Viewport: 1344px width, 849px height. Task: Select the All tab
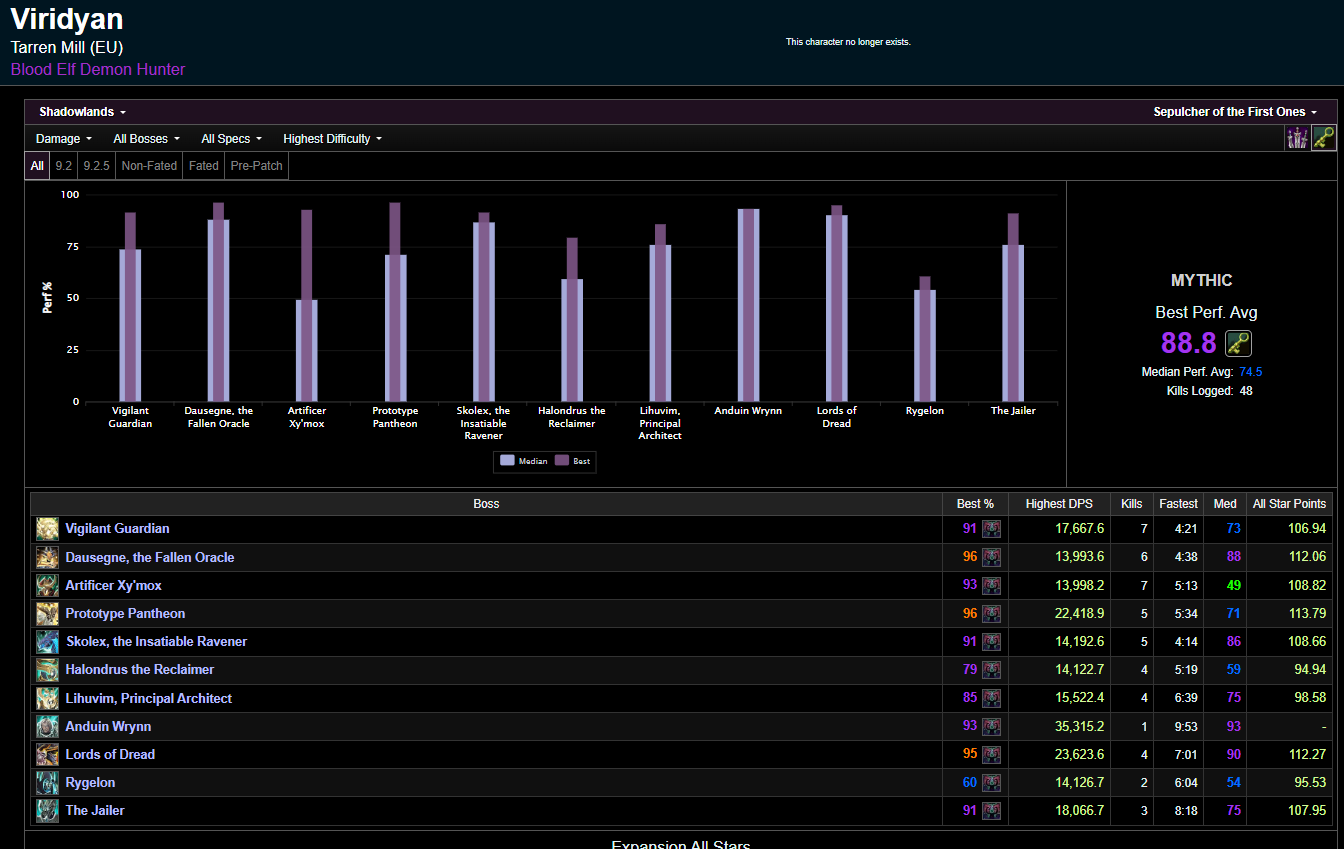(x=37, y=166)
